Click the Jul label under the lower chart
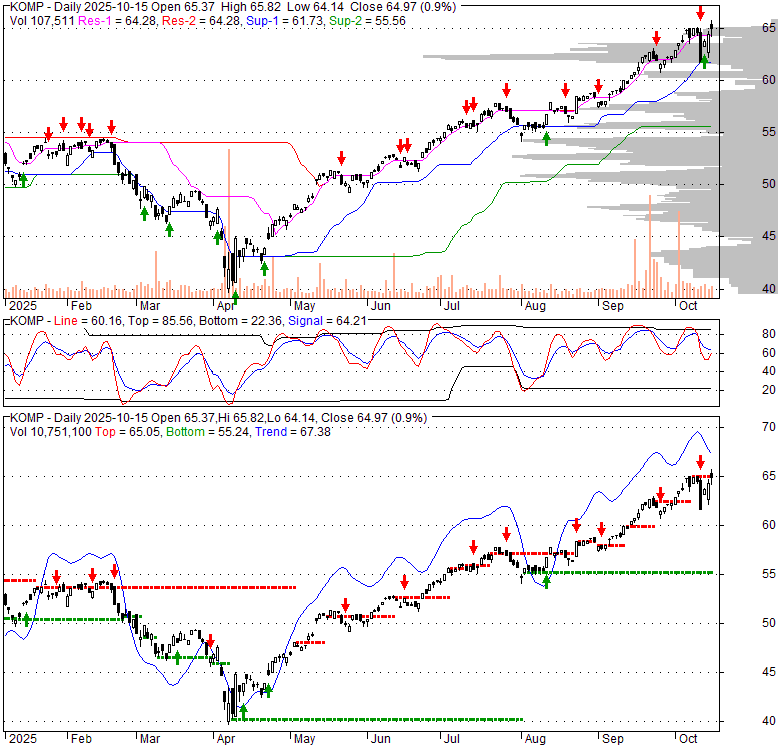The width and height of the screenshot is (780, 745). [x=452, y=739]
